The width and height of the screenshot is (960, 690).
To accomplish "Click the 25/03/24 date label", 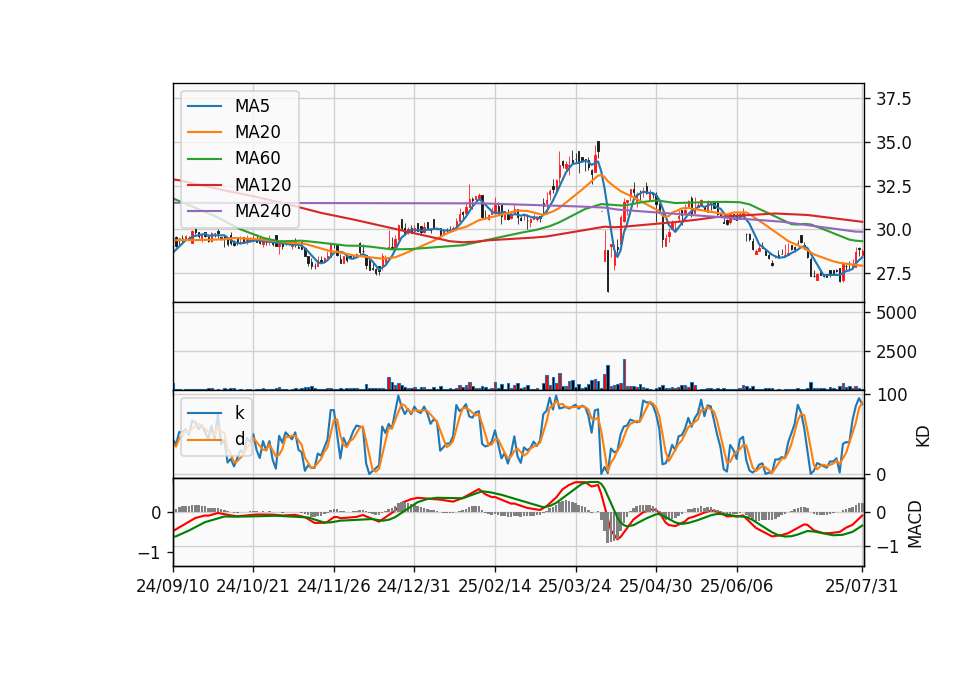I will point(575,586).
